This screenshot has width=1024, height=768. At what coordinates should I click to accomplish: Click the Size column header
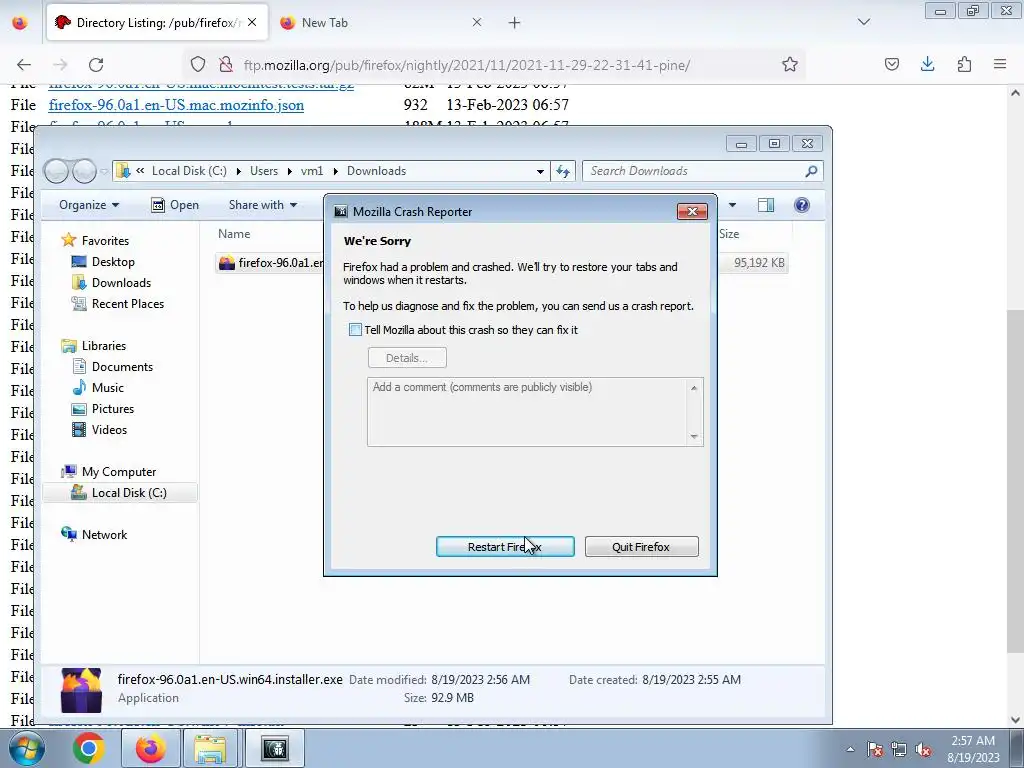pyautogui.click(x=729, y=234)
